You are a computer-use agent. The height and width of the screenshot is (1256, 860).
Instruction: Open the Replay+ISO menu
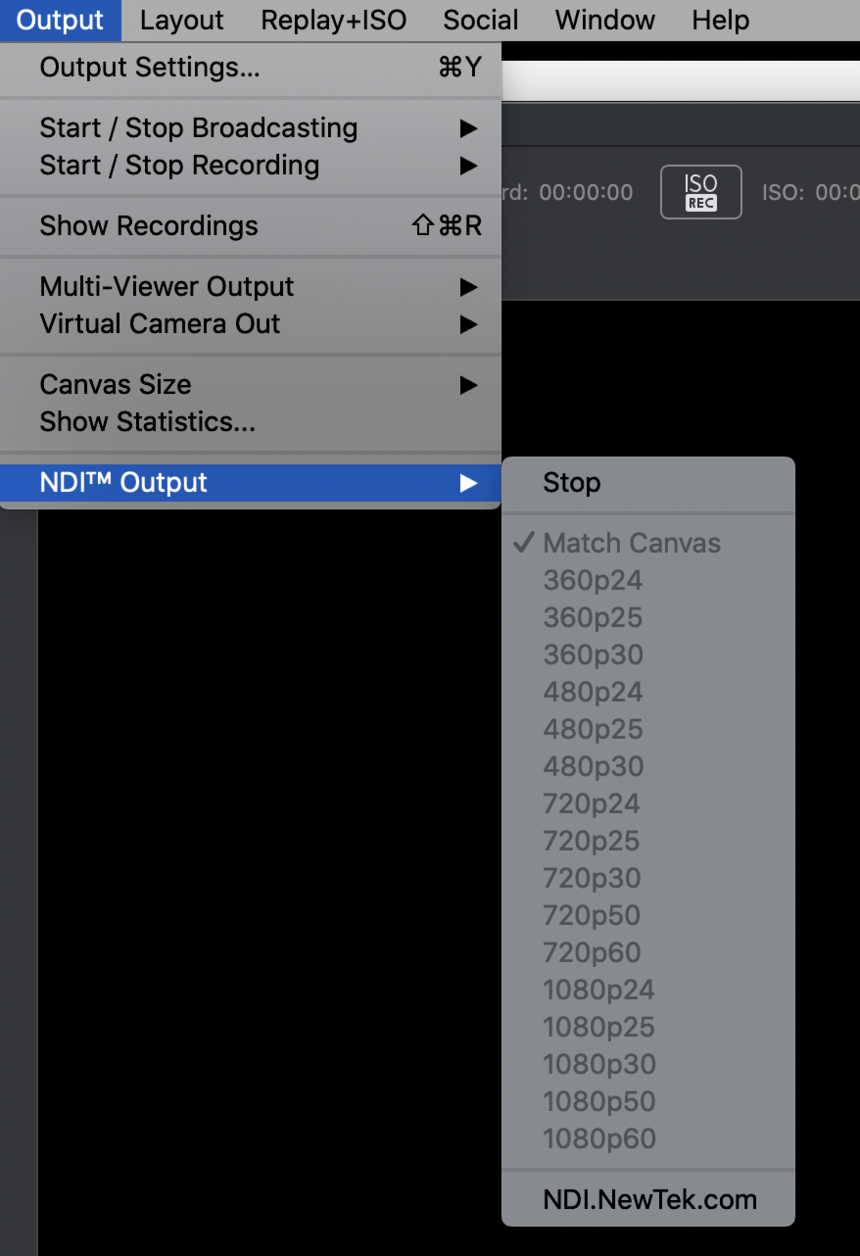pos(333,20)
